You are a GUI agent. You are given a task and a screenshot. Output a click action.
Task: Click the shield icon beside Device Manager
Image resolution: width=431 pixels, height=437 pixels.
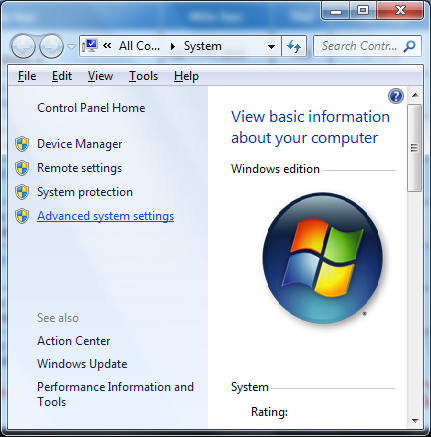tap(22, 144)
